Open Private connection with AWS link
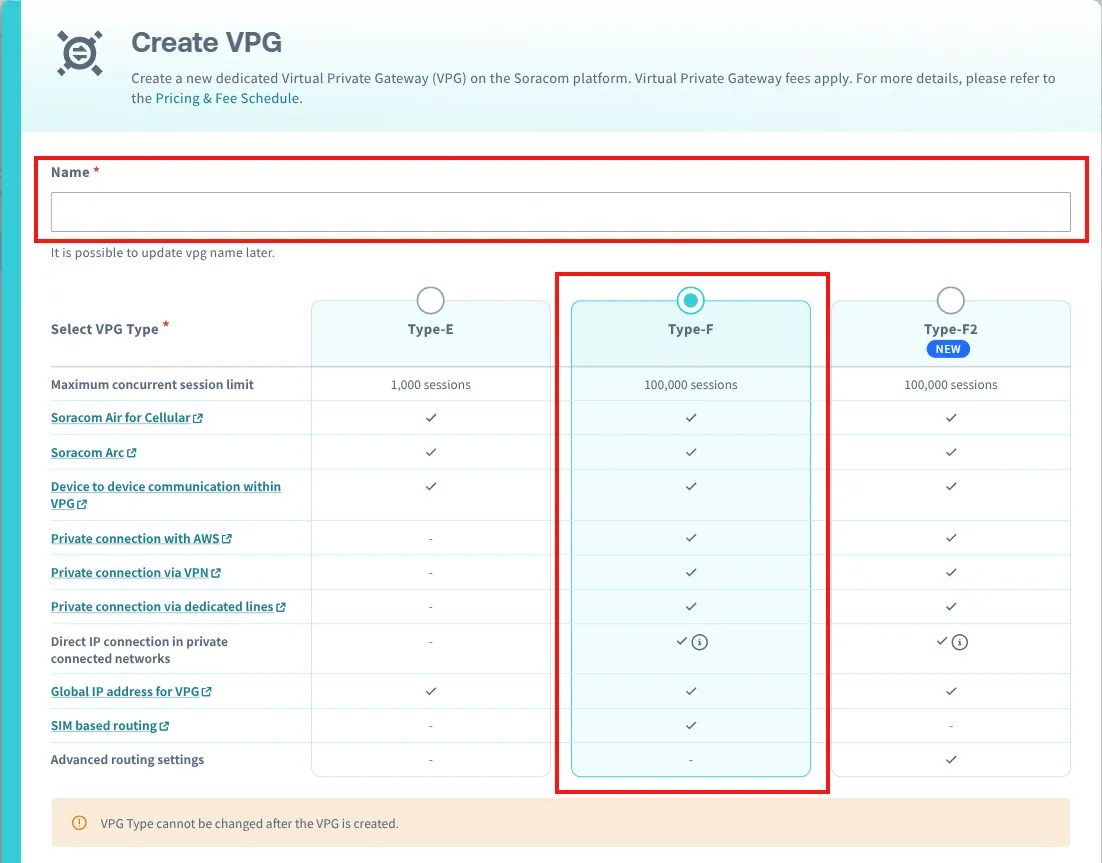This screenshot has height=863, width=1102. pyautogui.click(x=141, y=538)
